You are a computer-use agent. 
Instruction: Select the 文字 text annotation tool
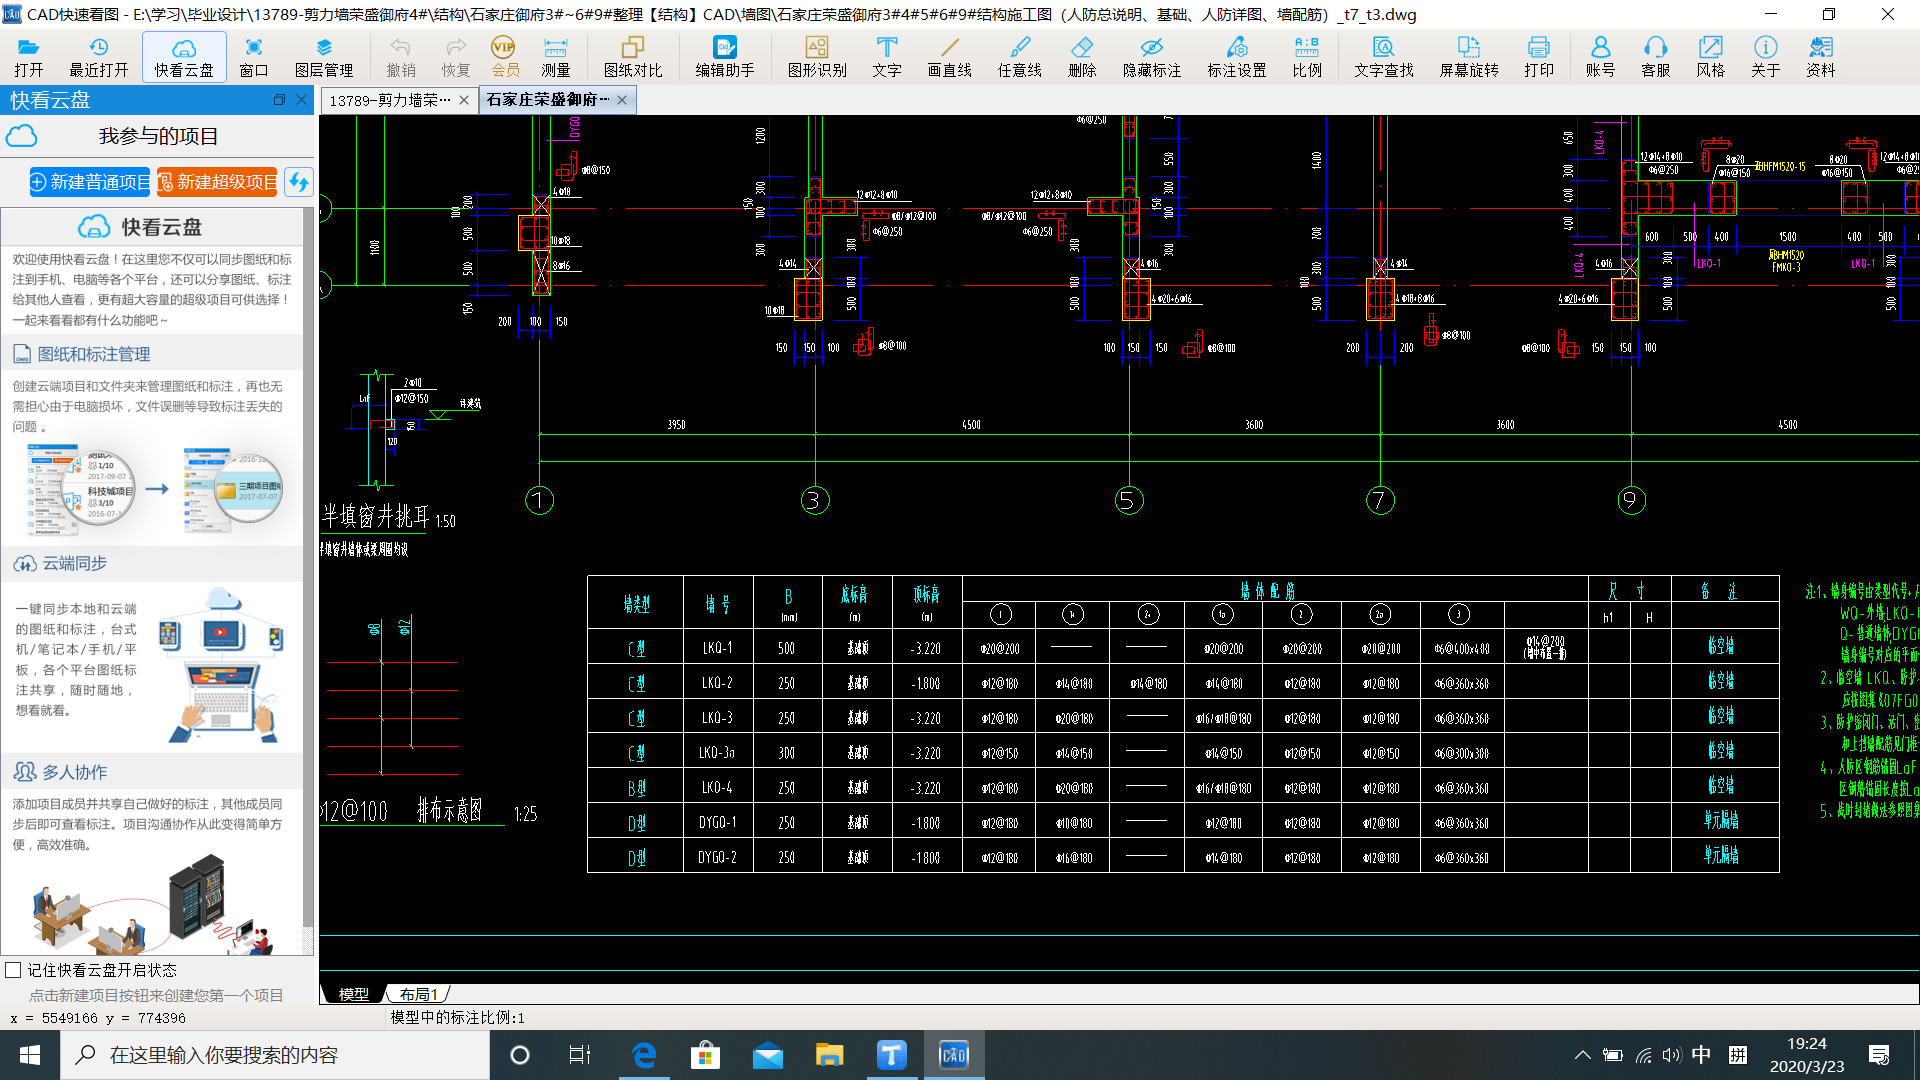click(886, 57)
